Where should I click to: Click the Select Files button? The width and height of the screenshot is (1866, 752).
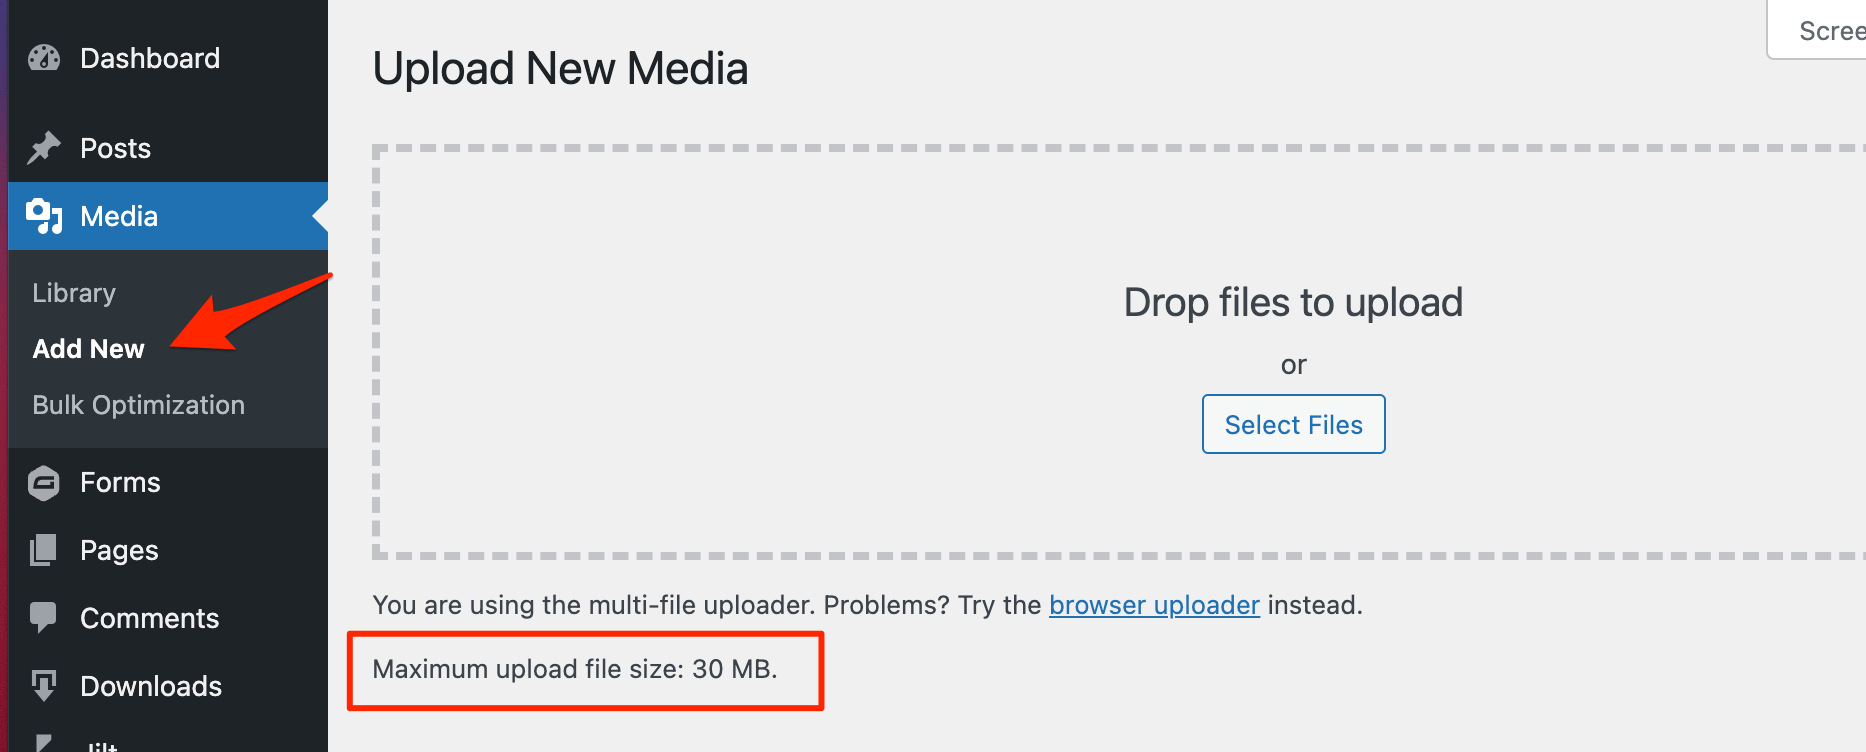click(1292, 424)
